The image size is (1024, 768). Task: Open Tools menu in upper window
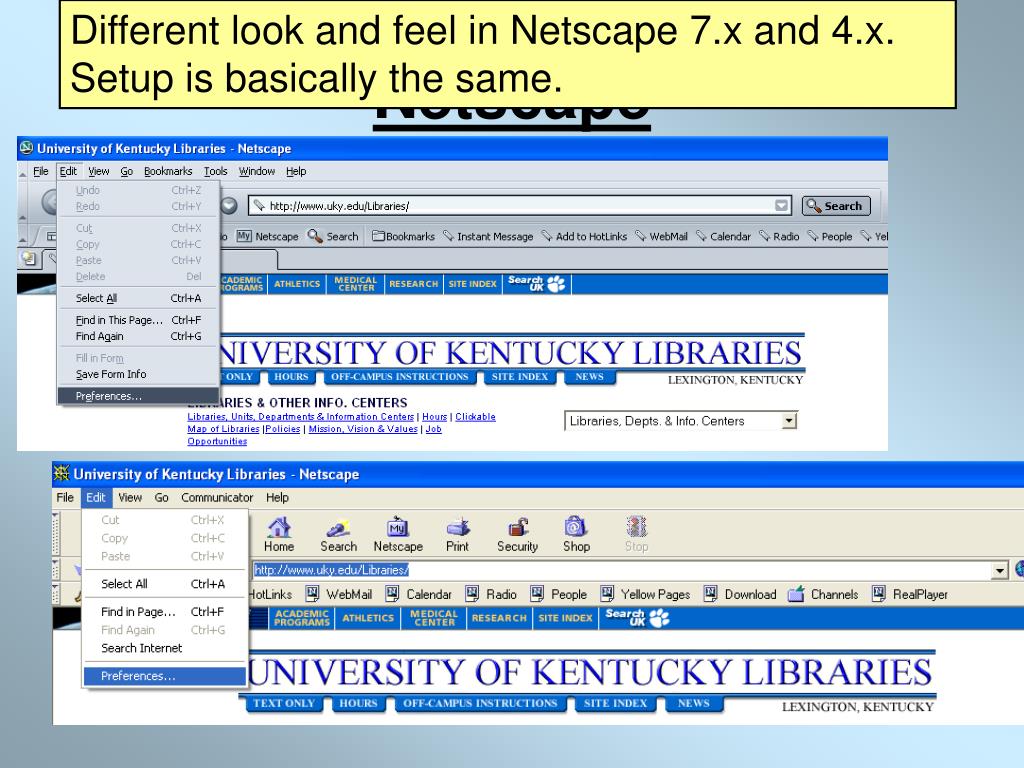click(x=216, y=171)
